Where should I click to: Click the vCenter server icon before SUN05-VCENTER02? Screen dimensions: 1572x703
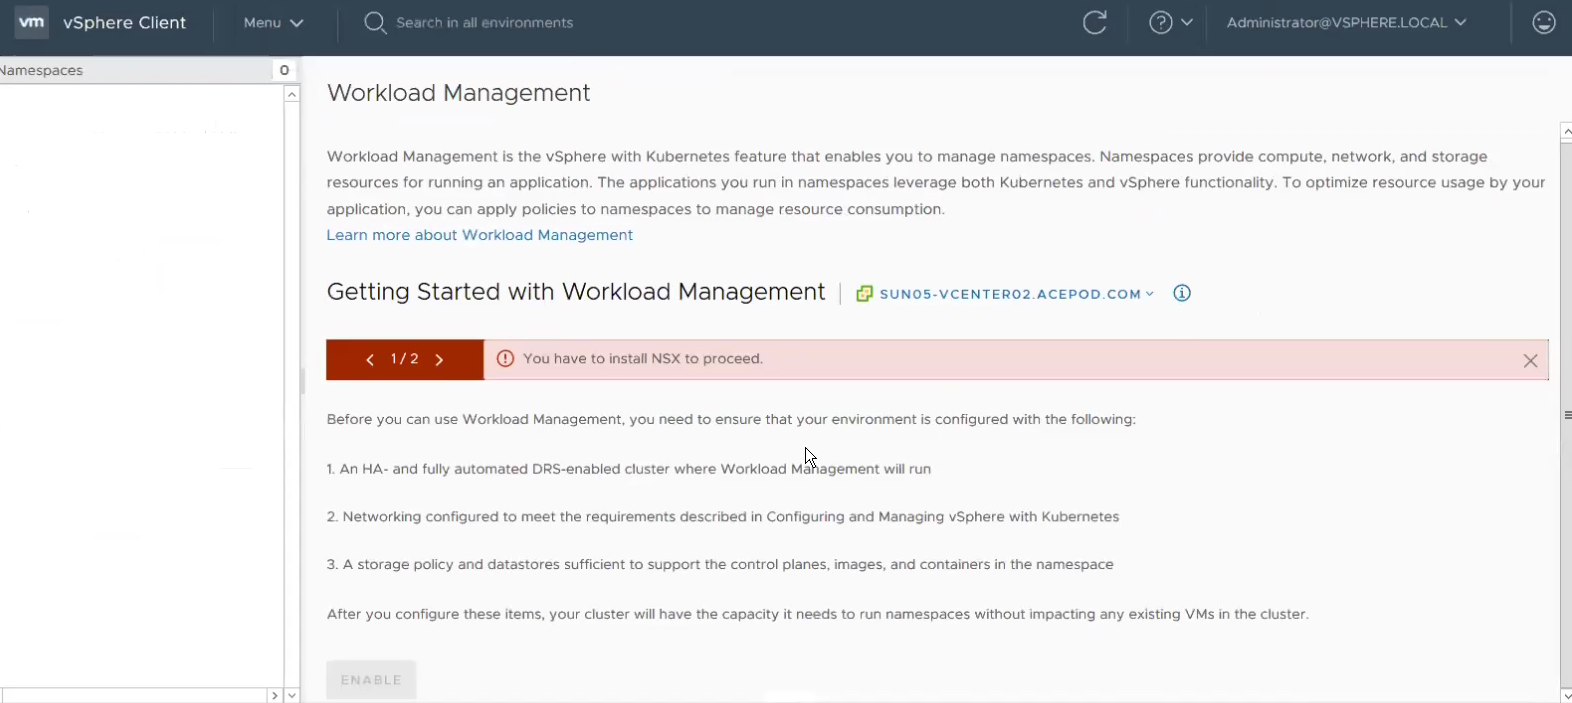tap(865, 294)
